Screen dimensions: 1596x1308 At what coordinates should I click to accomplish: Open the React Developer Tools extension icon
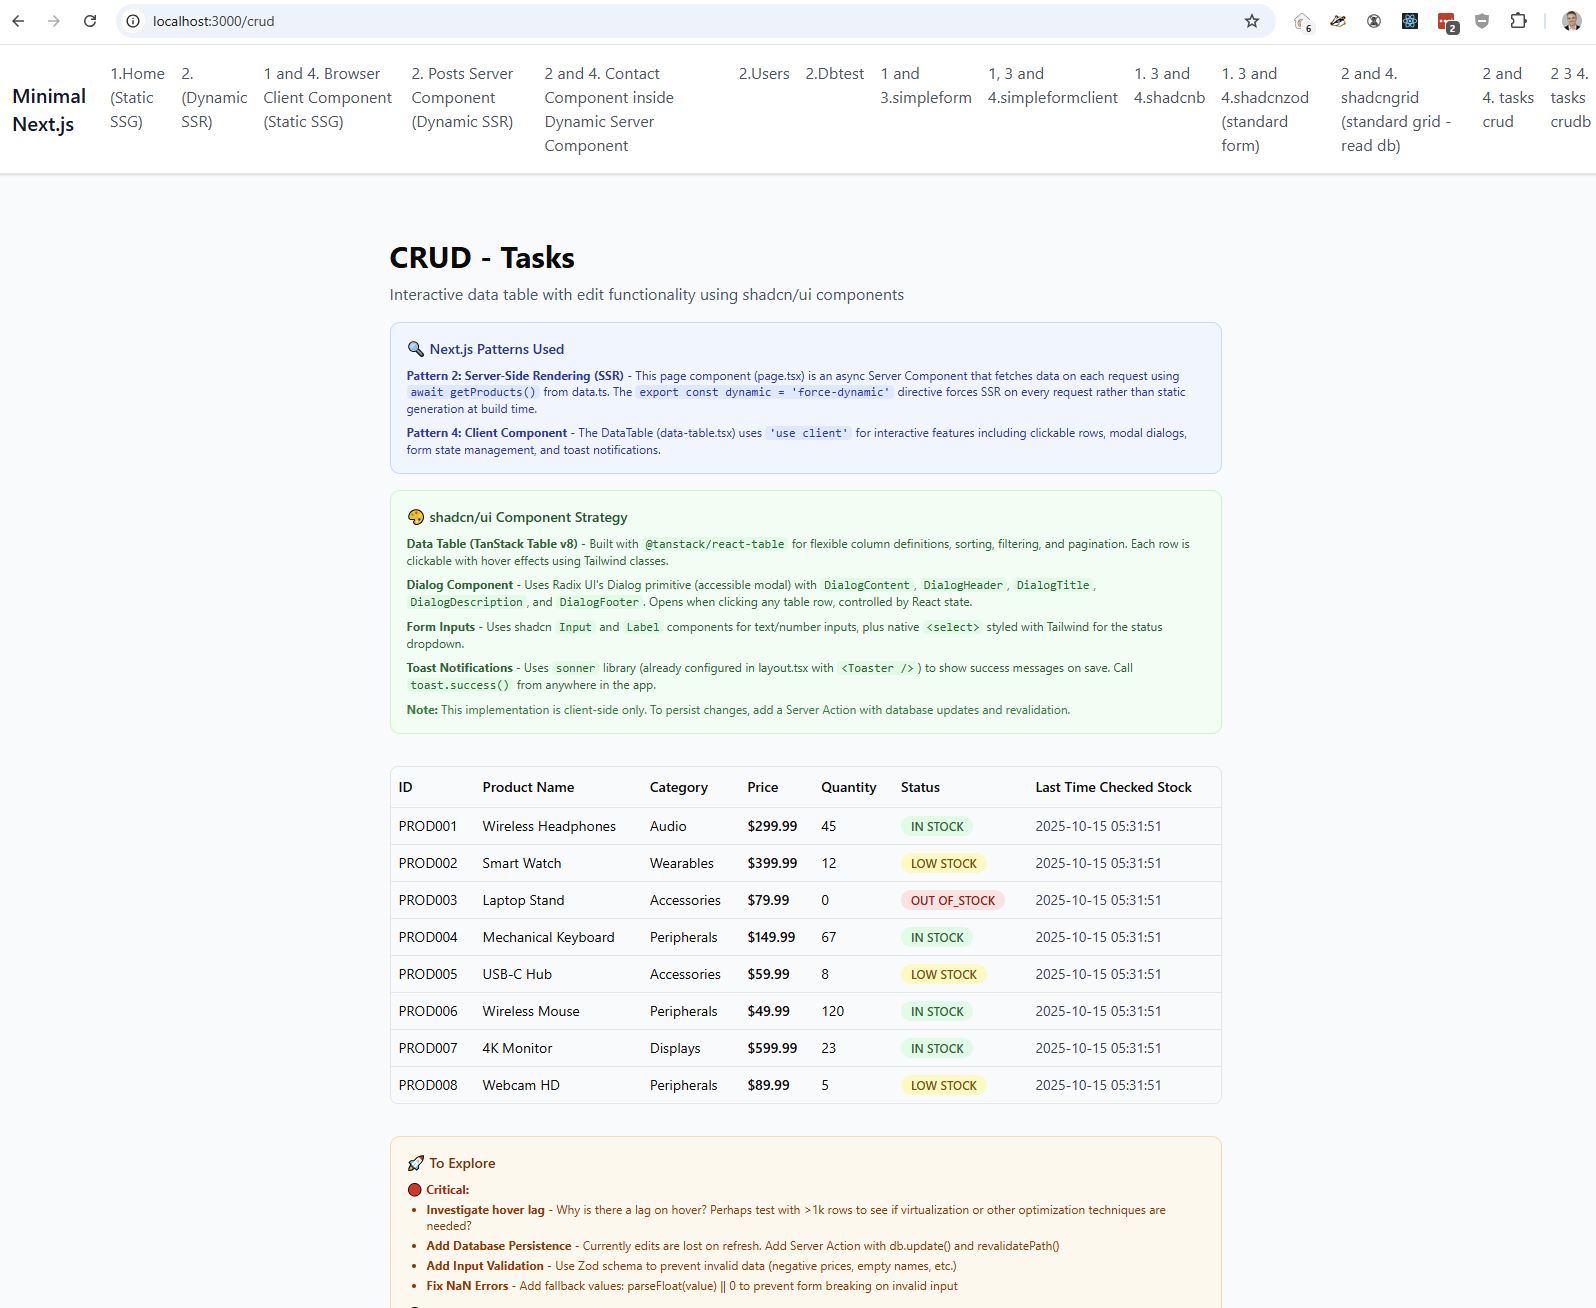click(x=1409, y=21)
